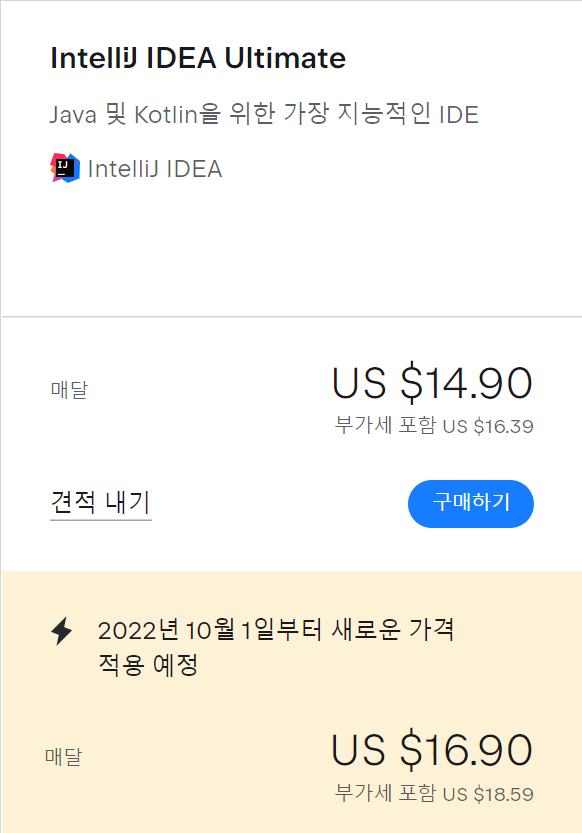The width and height of the screenshot is (582, 833).
Task: Click the US $18.59 tax-included amount
Action: click(x=488, y=794)
